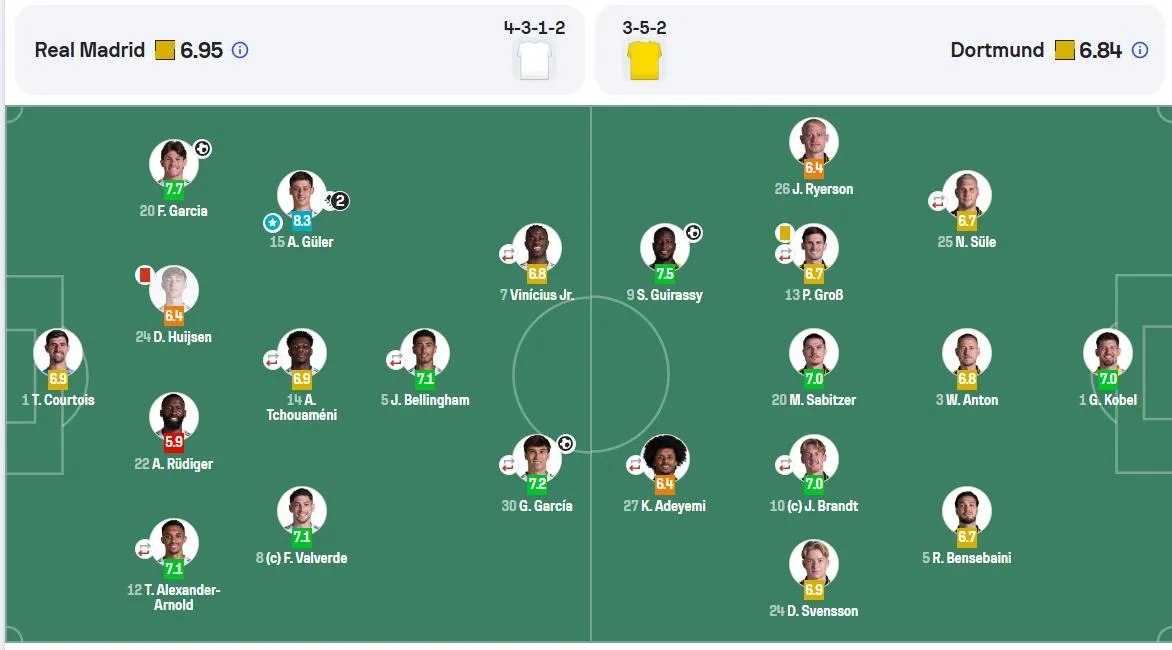Viewport: 1172px width, 650px height.
Task: Click the star badge on A. Güler
Action: (273, 223)
